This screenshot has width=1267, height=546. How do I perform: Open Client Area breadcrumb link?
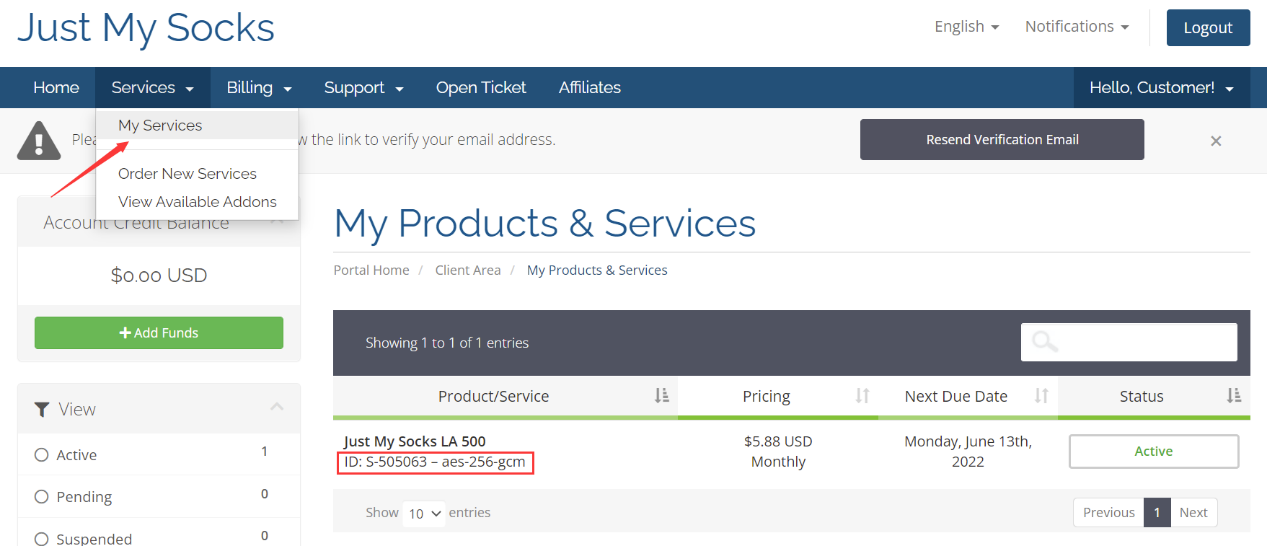click(468, 270)
